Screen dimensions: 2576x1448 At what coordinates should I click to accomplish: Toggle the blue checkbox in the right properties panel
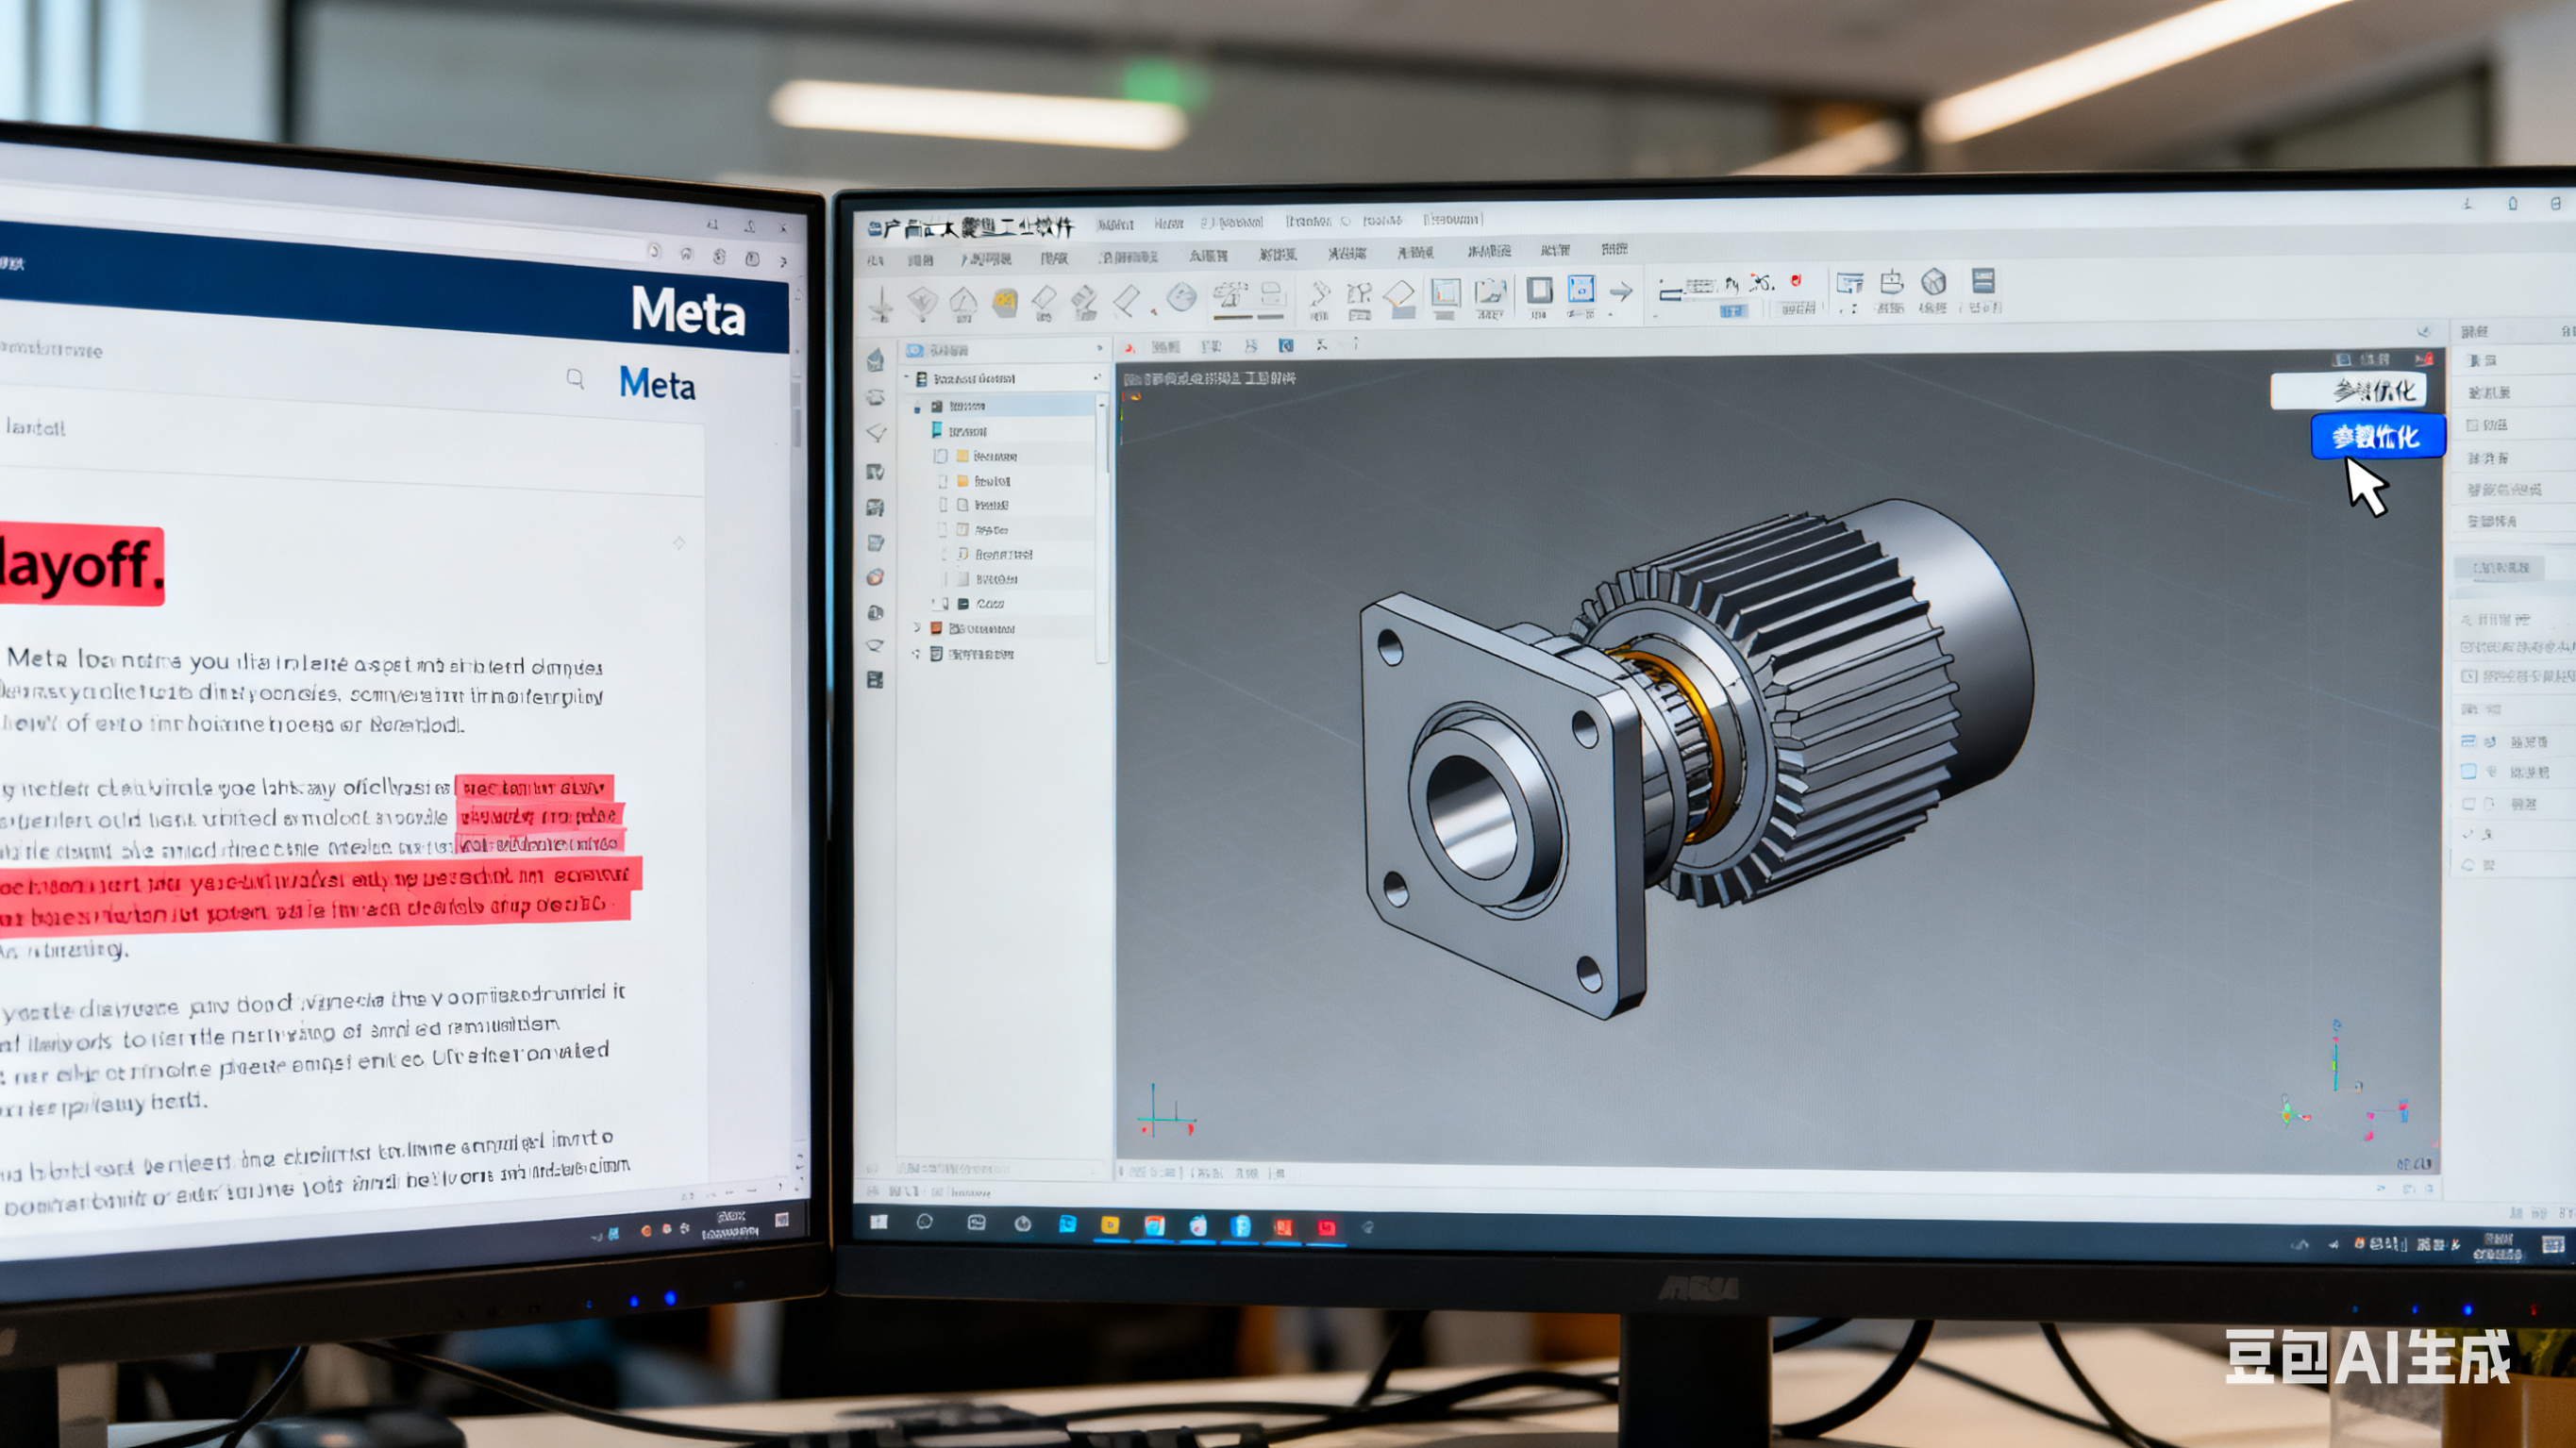pos(2468,772)
